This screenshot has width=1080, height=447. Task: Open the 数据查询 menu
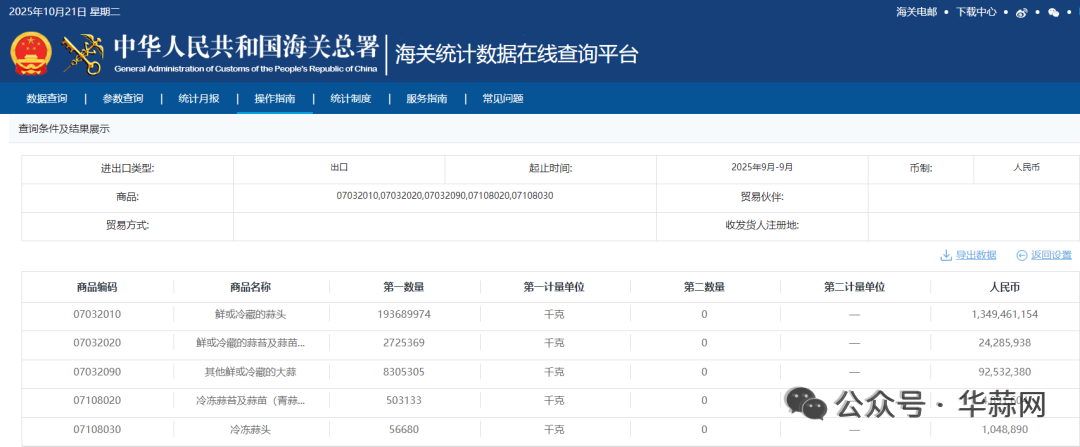[46, 99]
